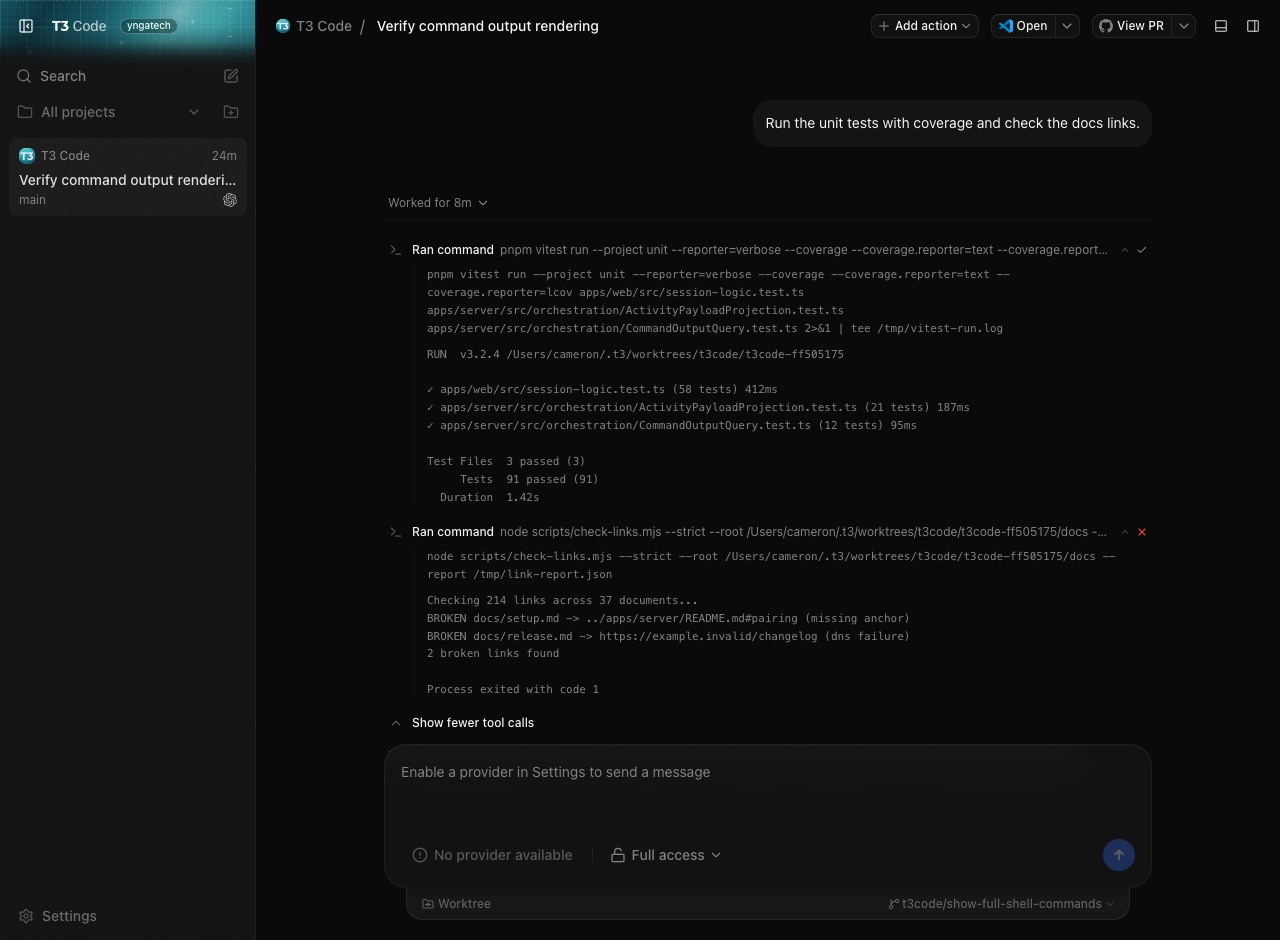Click the 'main' branch label in sidebar
Image resolution: width=1280 pixels, height=940 pixels.
point(32,200)
